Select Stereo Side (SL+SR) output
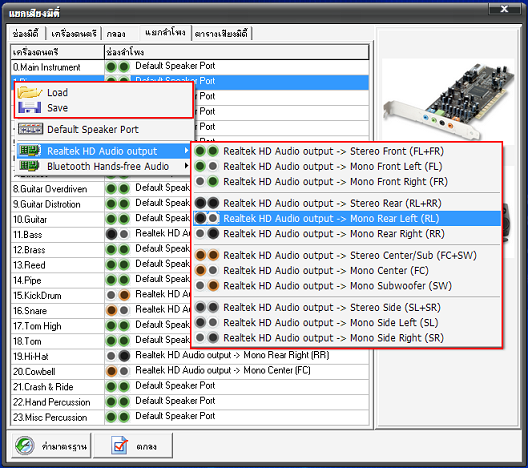Screen dimensions: 528x468 (347, 307)
